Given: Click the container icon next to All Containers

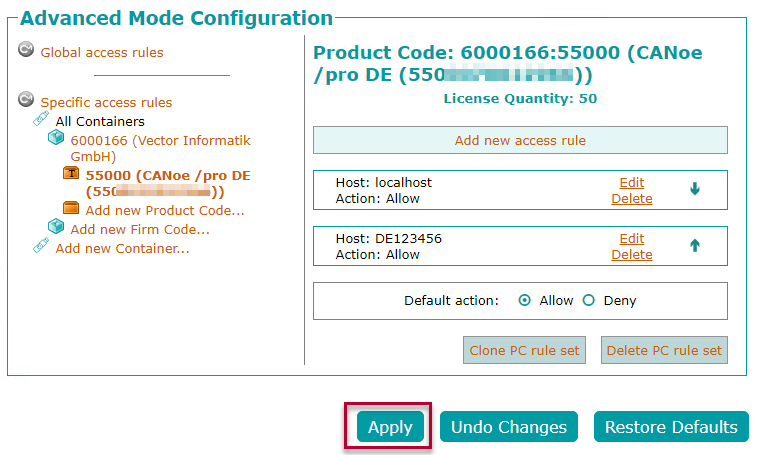Looking at the screenshot, I should 41,118.
